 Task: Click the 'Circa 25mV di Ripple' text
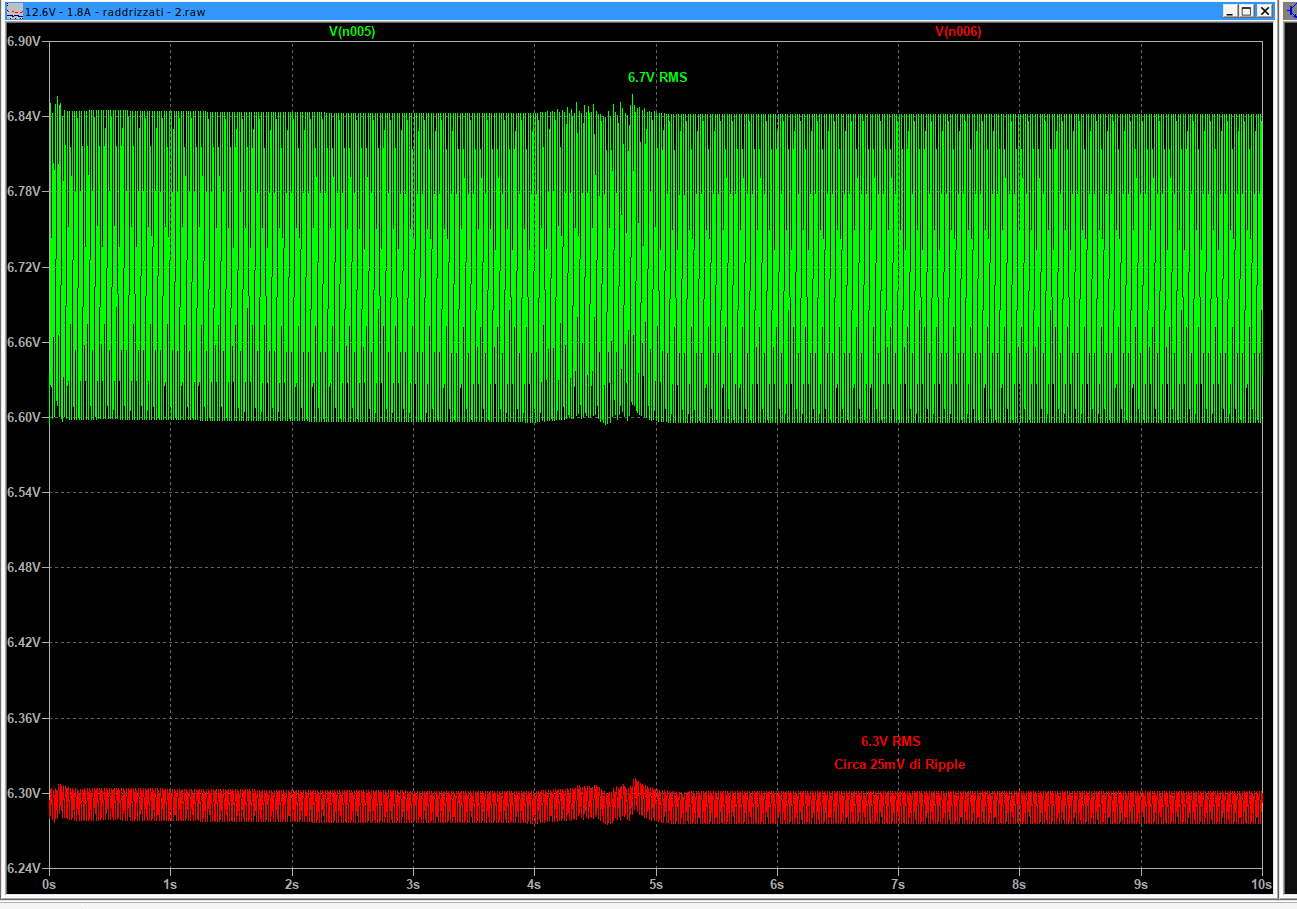point(899,764)
